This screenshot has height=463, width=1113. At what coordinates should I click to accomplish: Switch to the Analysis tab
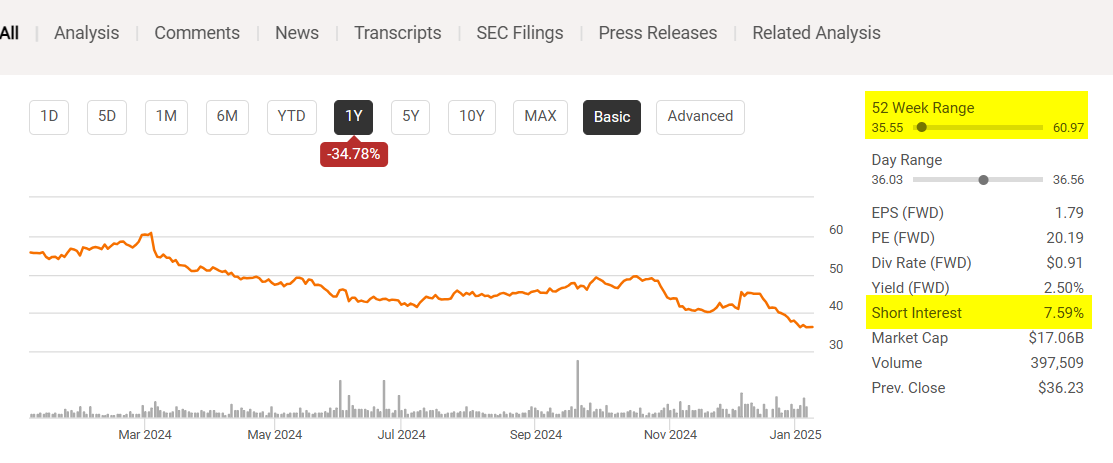pos(86,33)
